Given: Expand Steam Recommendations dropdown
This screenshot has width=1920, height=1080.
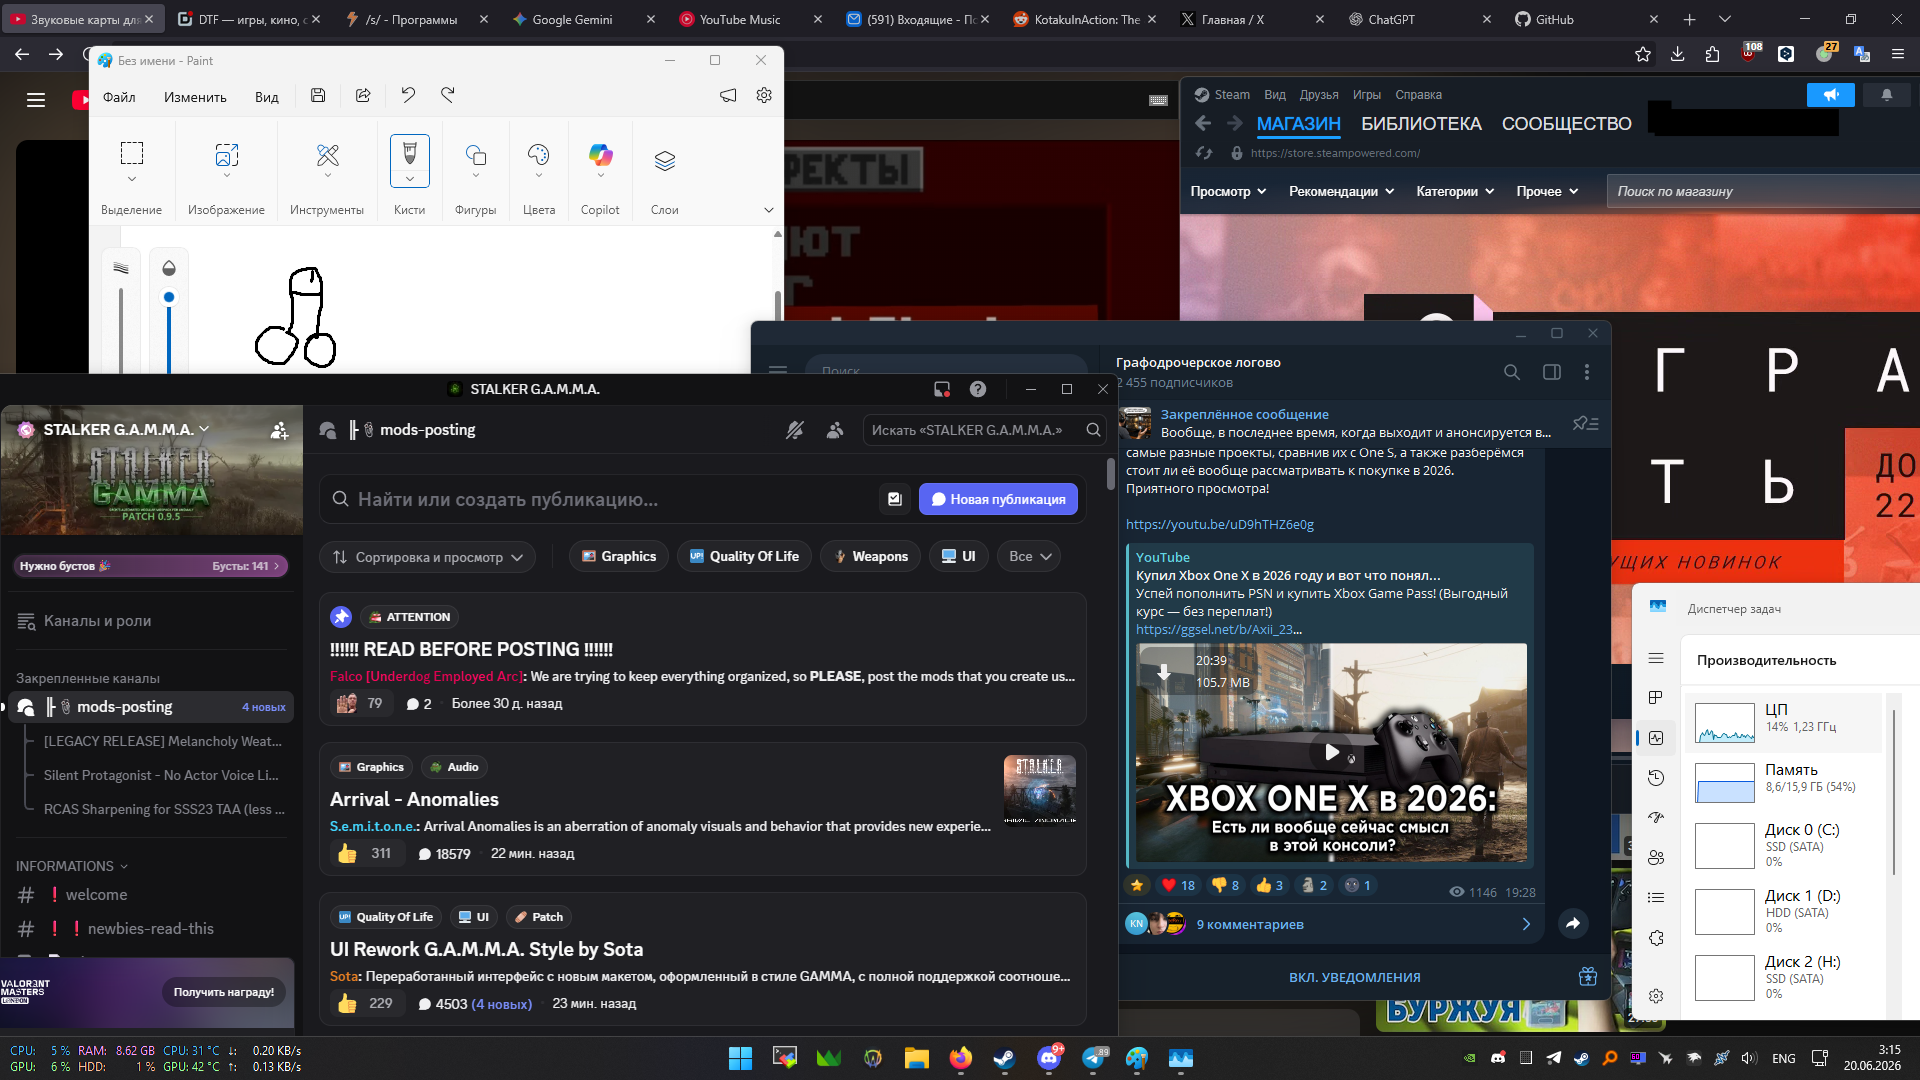Looking at the screenshot, I should [1341, 191].
